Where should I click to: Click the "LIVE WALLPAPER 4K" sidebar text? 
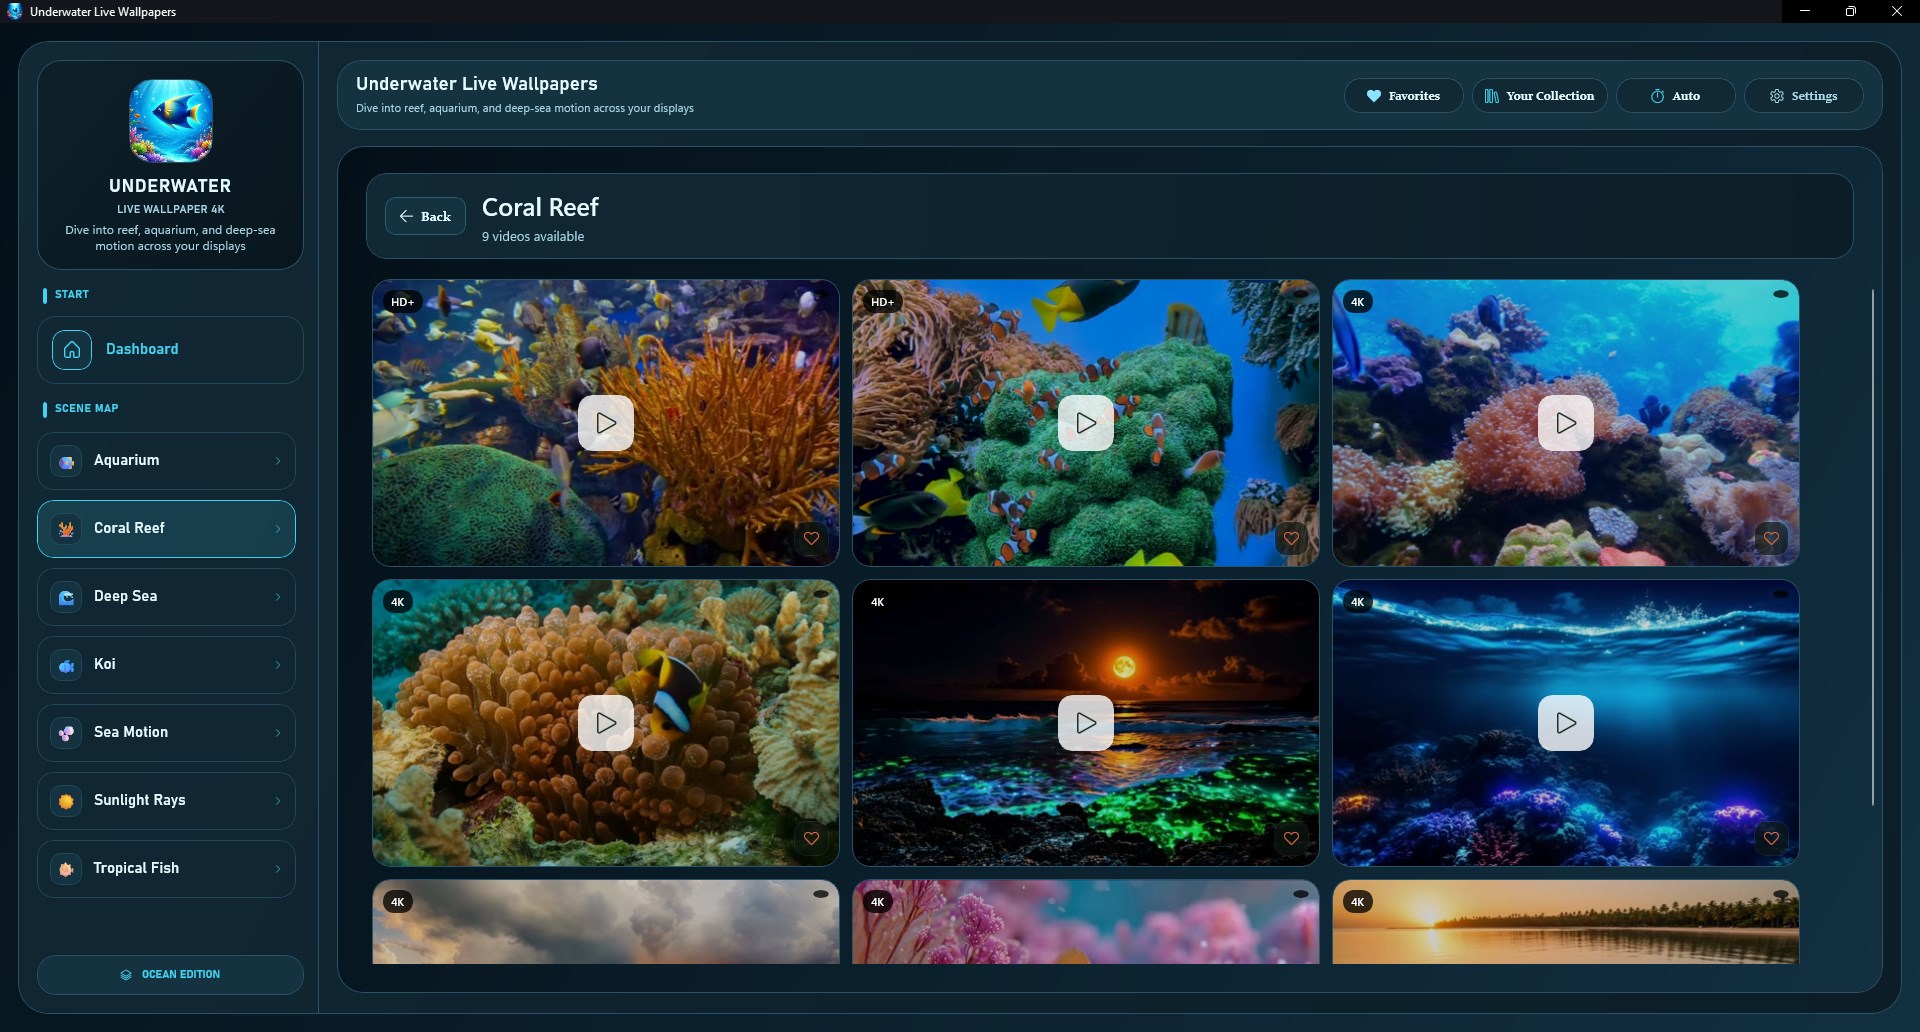[x=171, y=210]
